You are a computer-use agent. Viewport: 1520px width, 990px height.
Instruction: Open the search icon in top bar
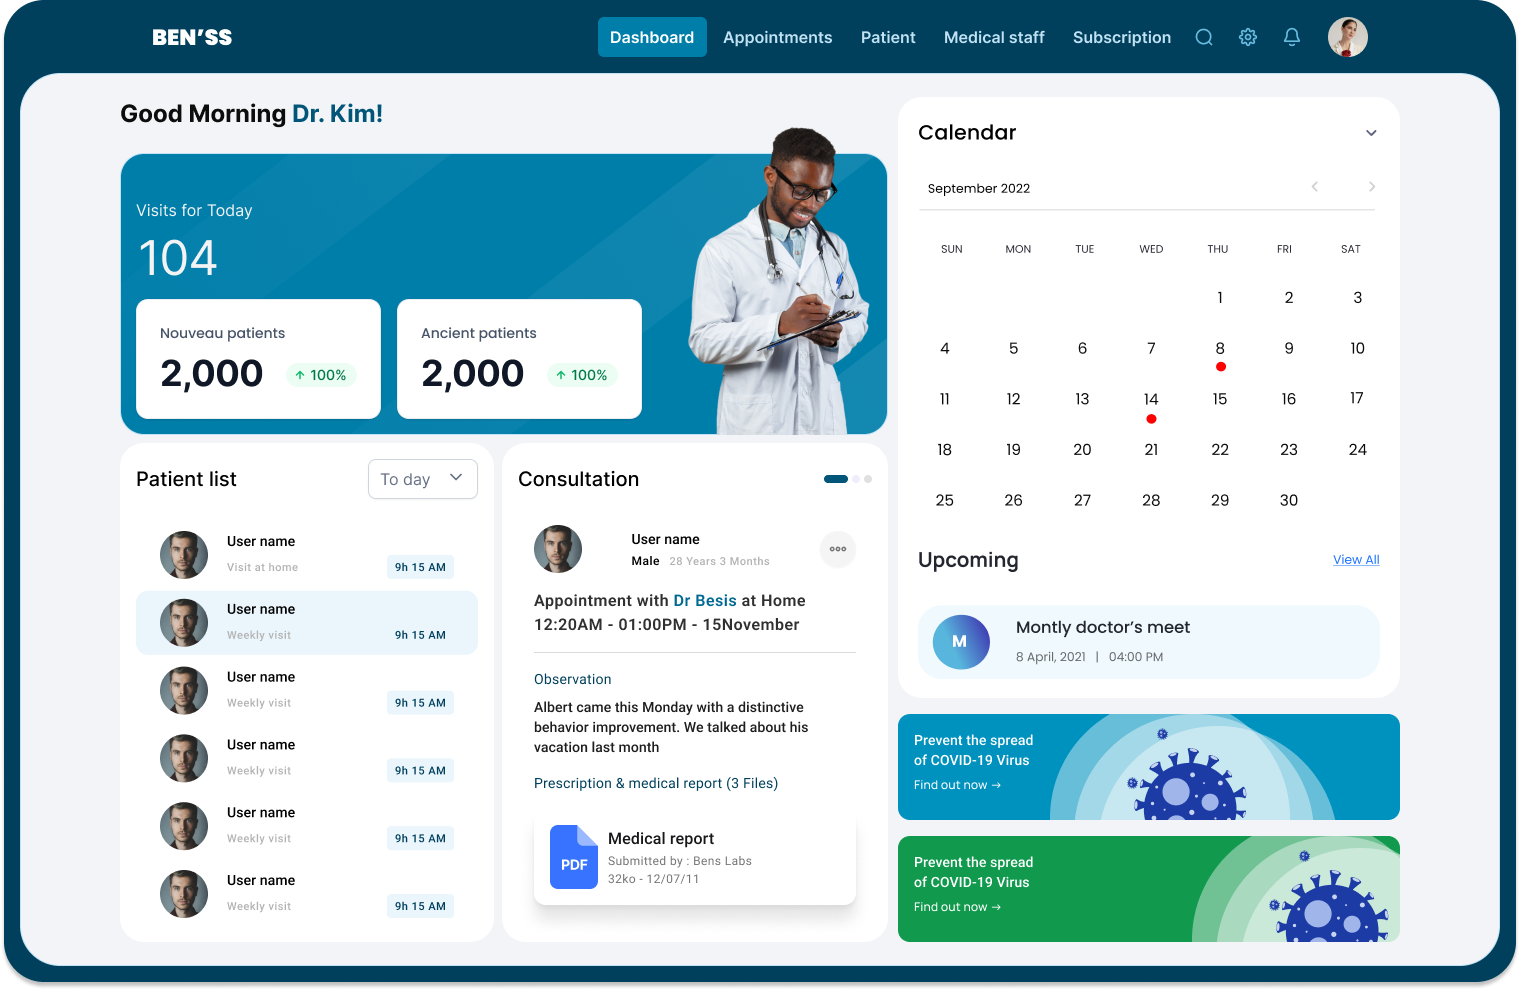(1204, 37)
